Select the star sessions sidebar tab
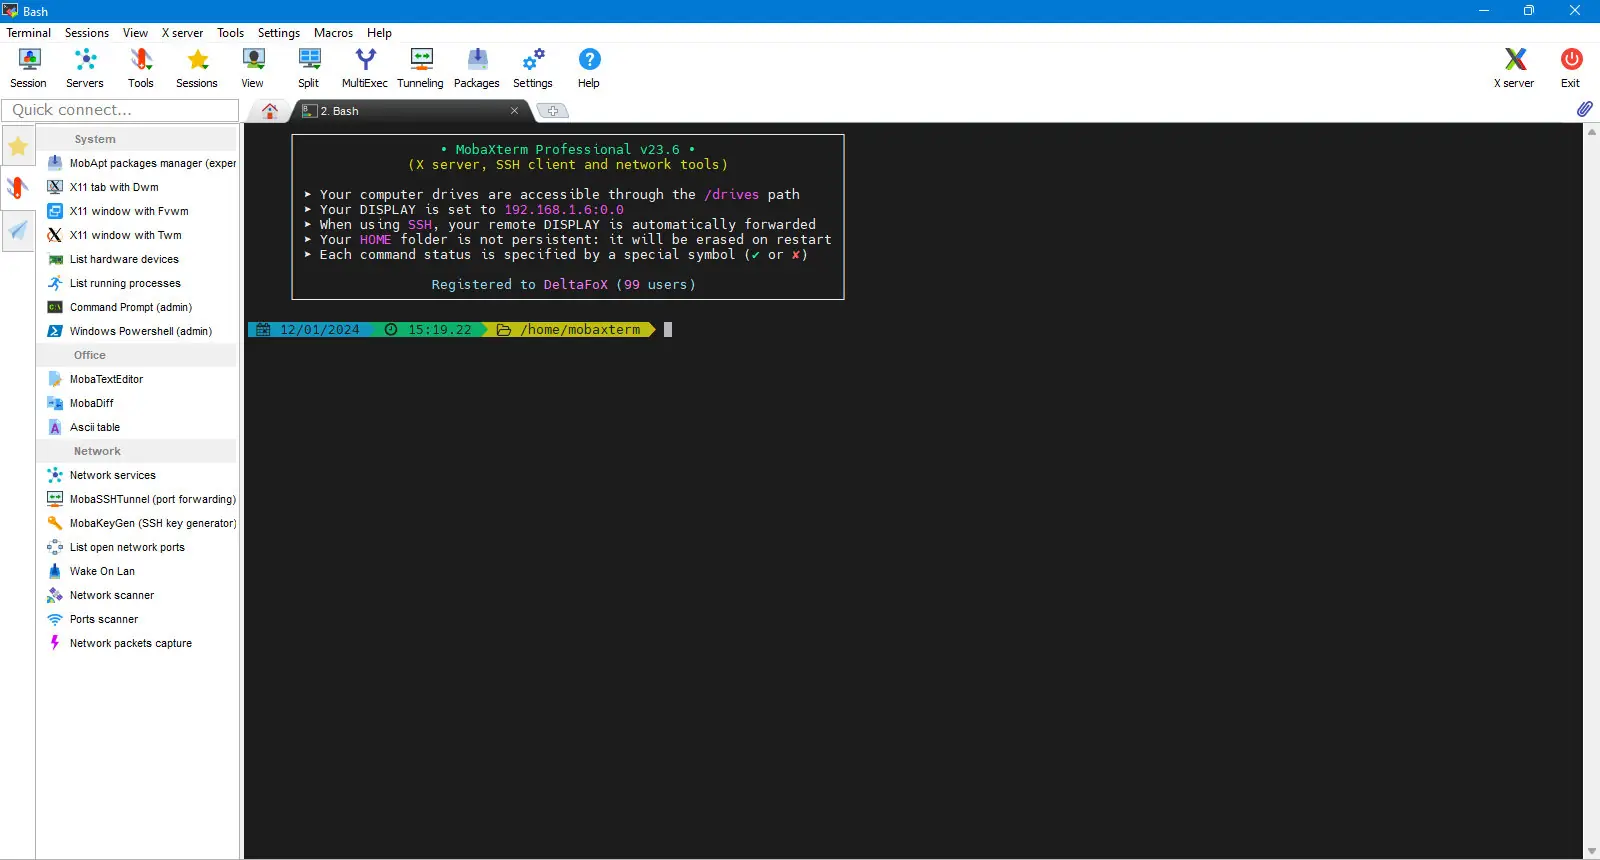 point(18,147)
